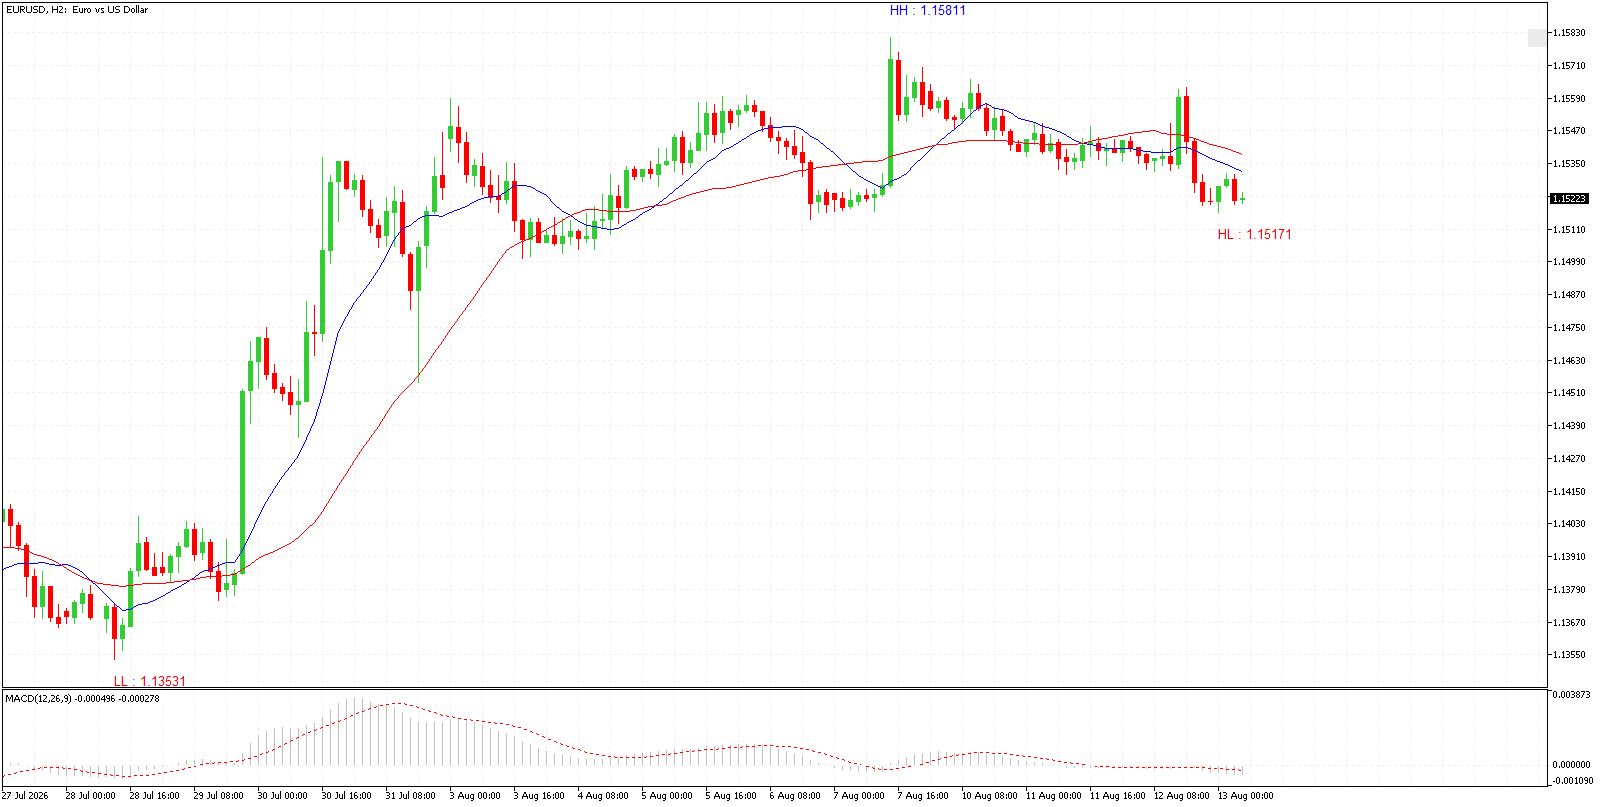The image size is (1600, 807).
Task: Click price axis value 1.13910
Action: point(1569,557)
